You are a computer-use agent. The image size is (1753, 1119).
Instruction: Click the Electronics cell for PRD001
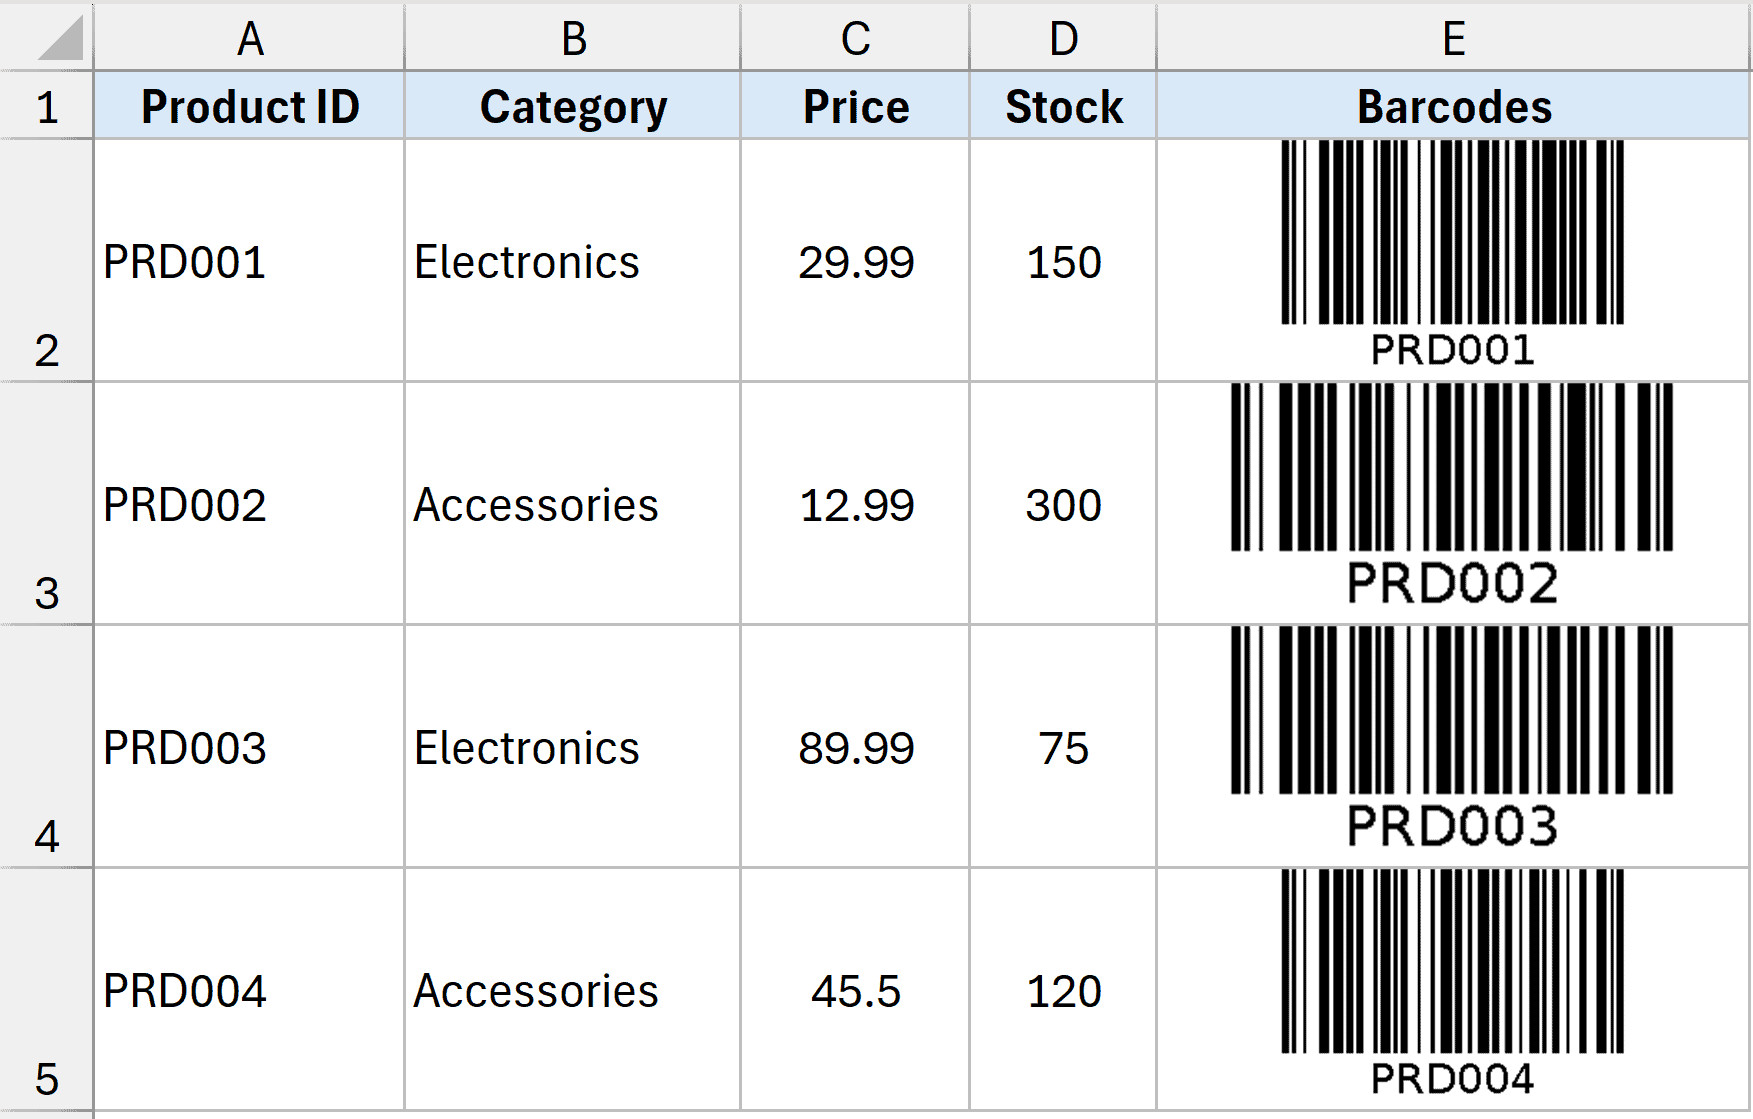point(573,262)
